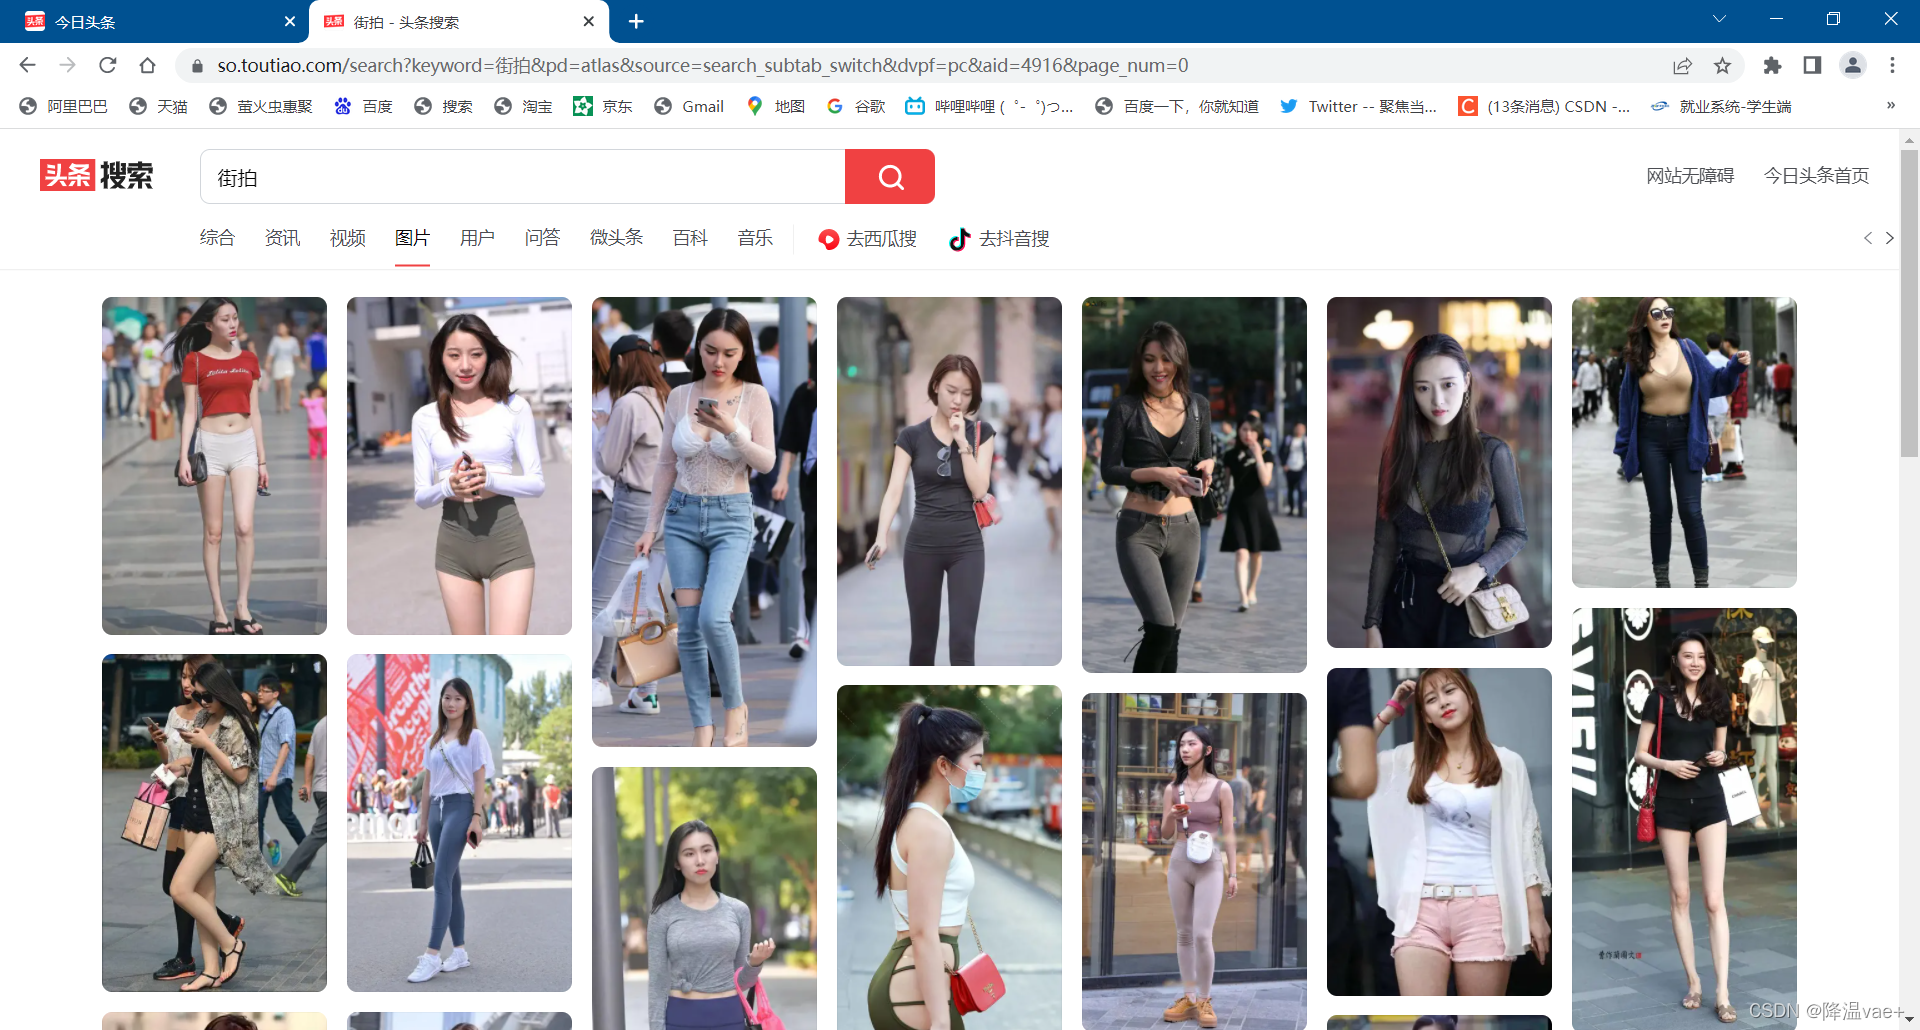Click the 去抖音搜 link
This screenshot has width=1920, height=1030.
pos(998,239)
